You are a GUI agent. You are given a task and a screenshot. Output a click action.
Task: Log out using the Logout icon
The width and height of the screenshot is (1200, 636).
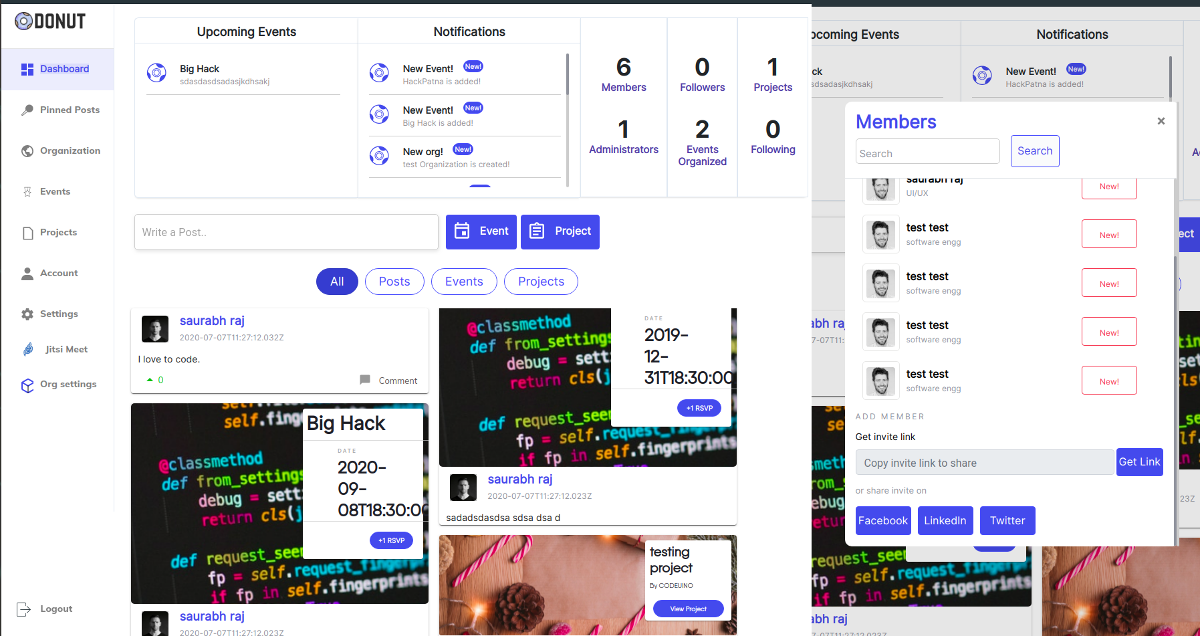(x=24, y=608)
